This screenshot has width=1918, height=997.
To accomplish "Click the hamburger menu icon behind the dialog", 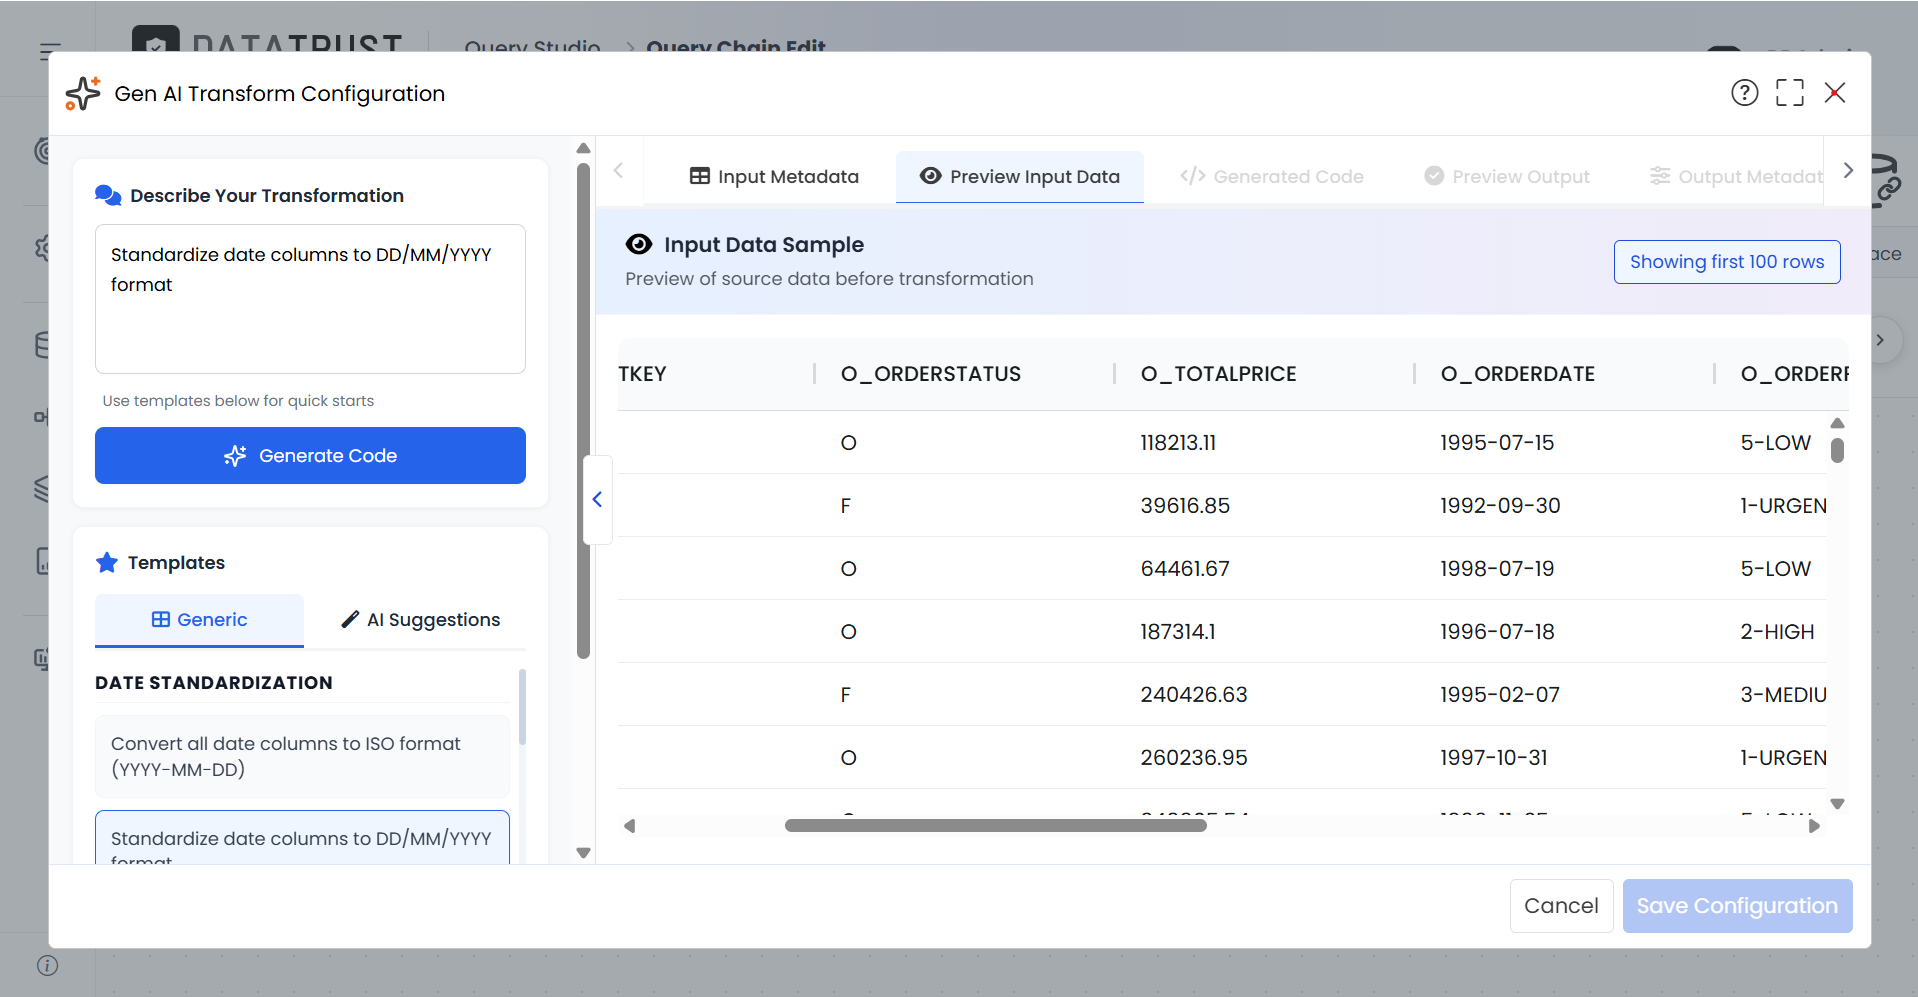I will (50, 50).
